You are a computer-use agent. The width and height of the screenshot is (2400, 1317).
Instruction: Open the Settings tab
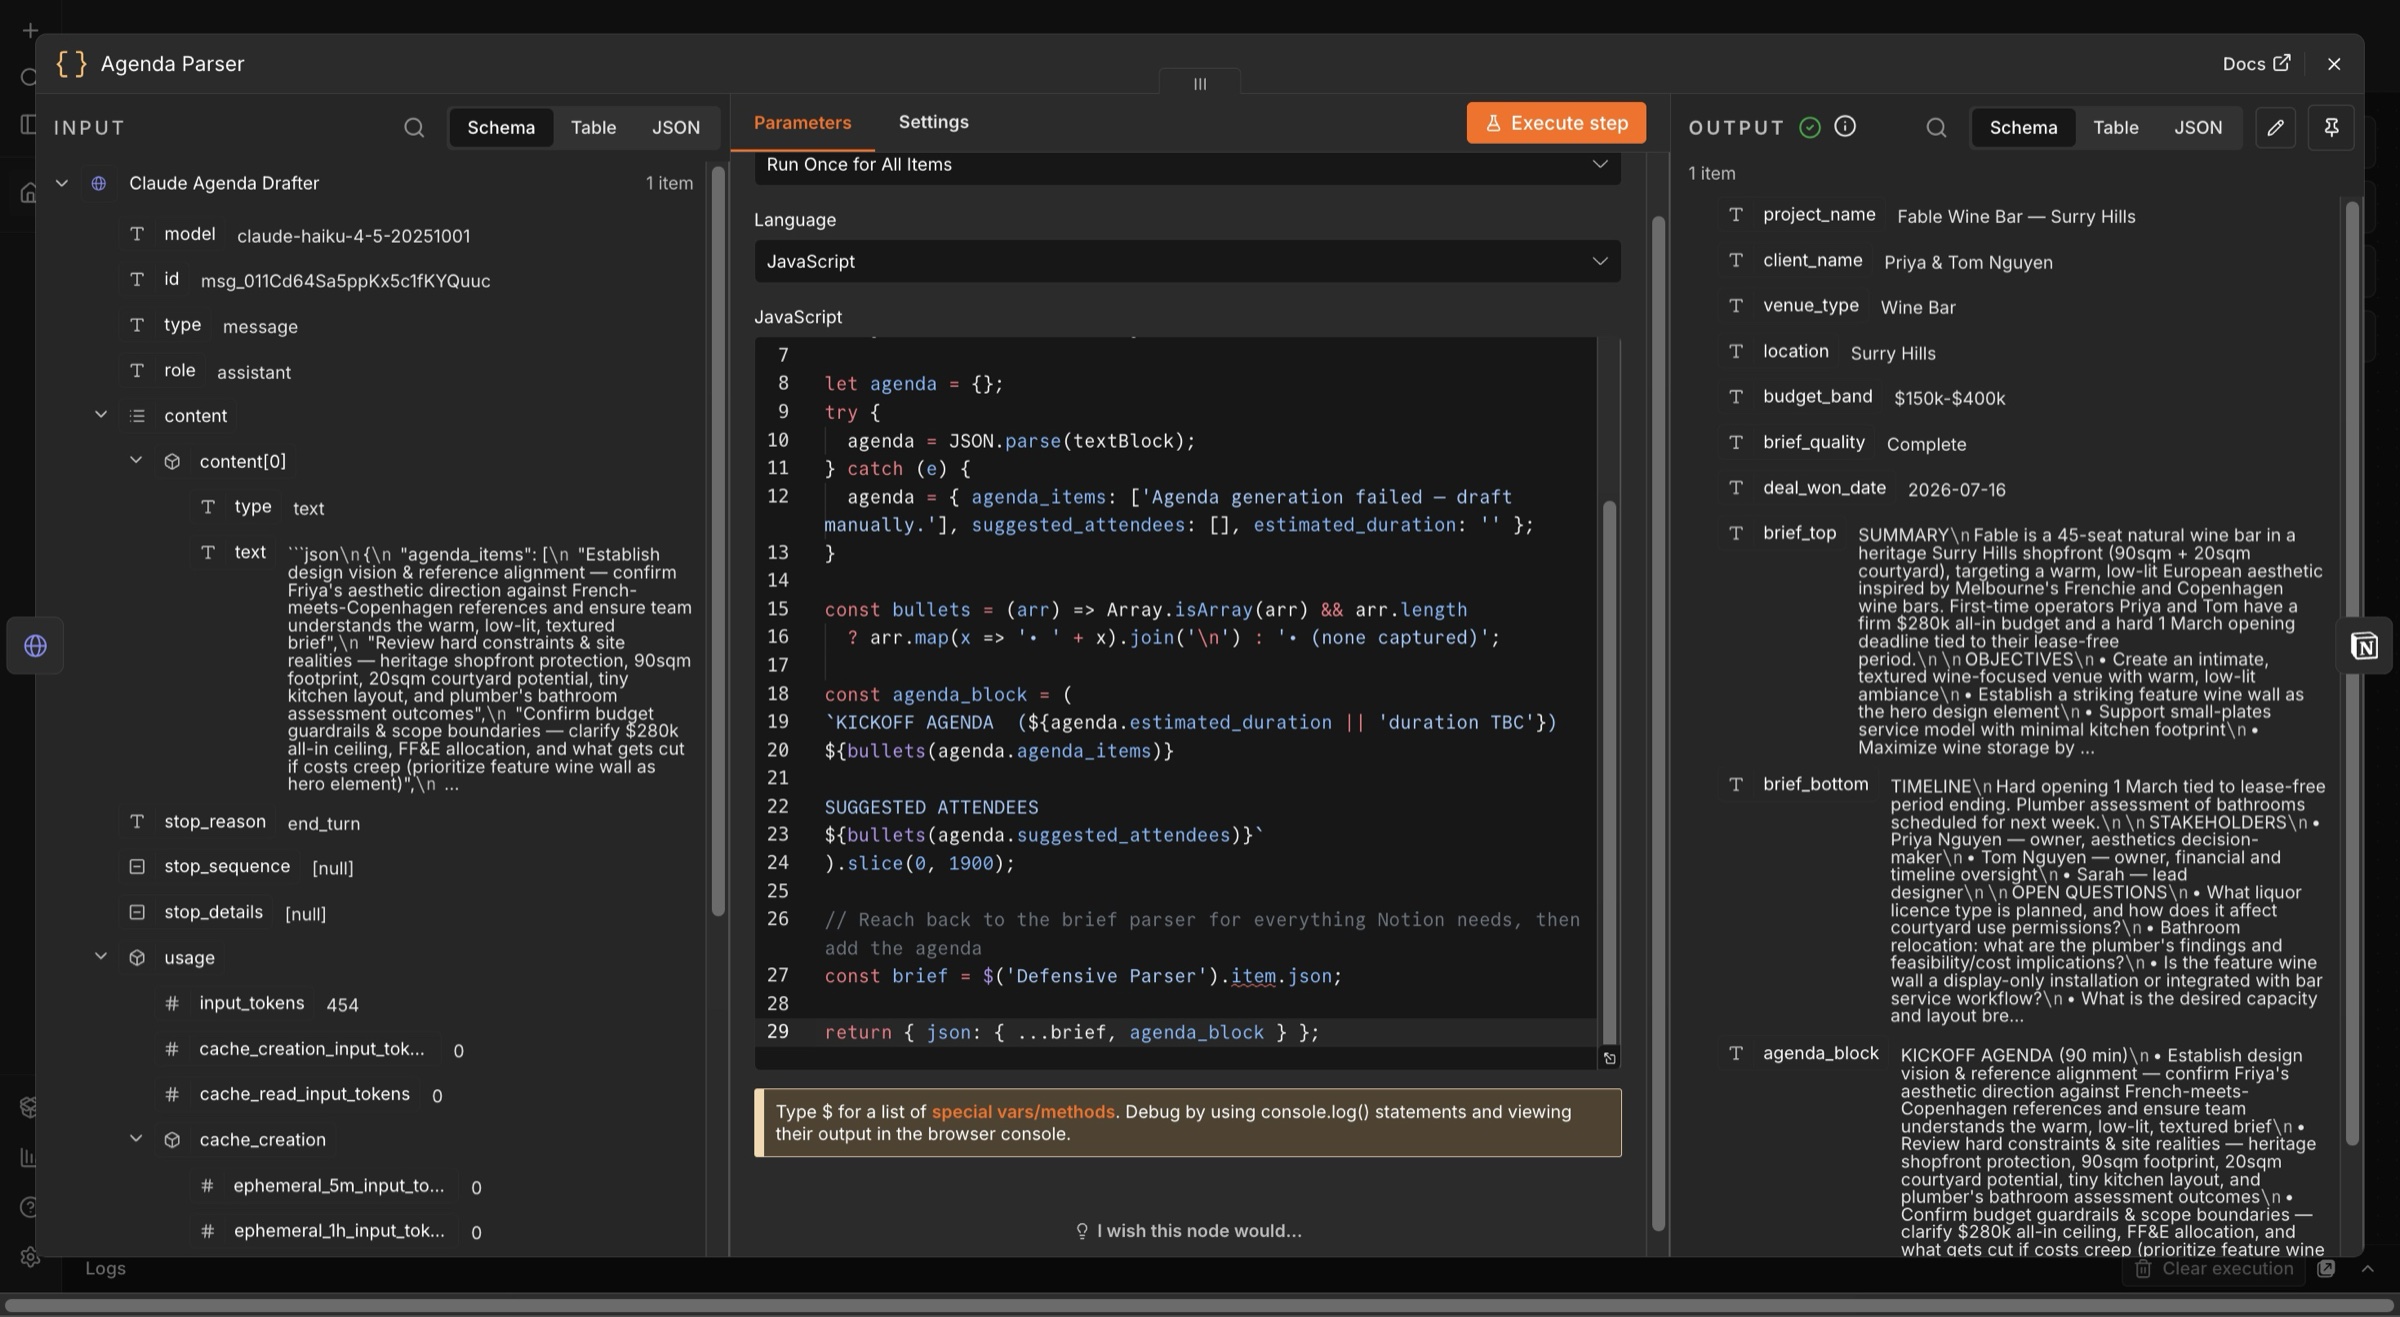[933, 122]
